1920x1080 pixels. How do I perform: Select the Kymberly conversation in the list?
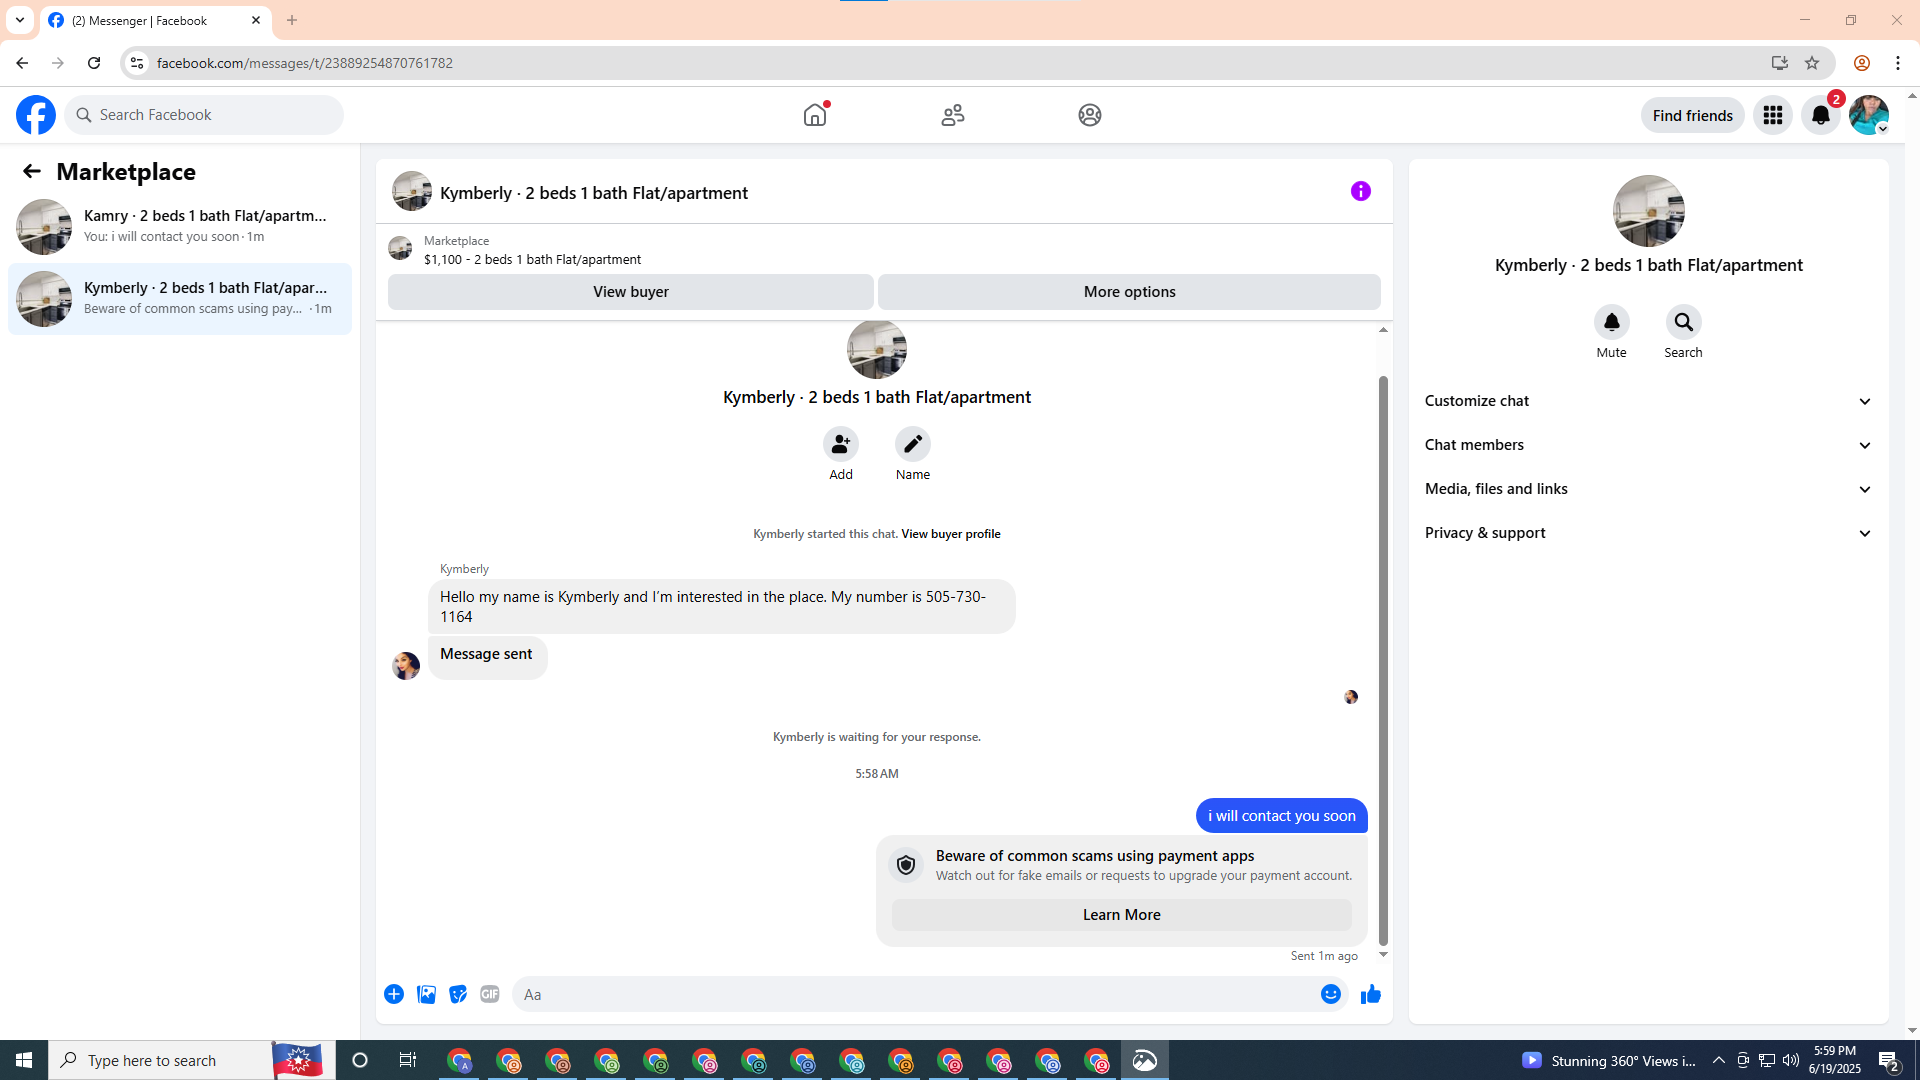(x=180, y=298)
